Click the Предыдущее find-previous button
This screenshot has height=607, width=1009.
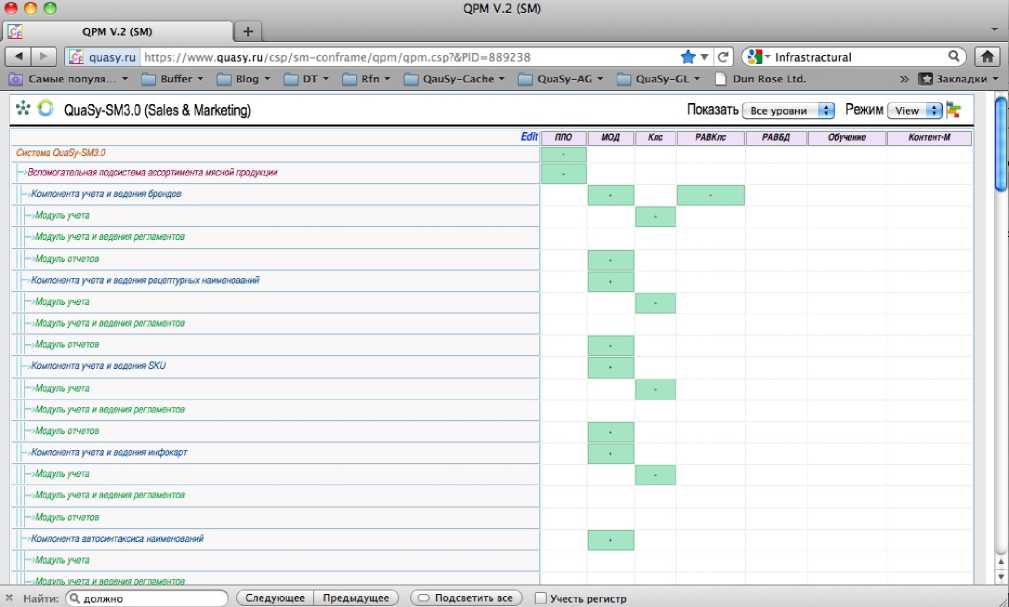click(356, 598)
